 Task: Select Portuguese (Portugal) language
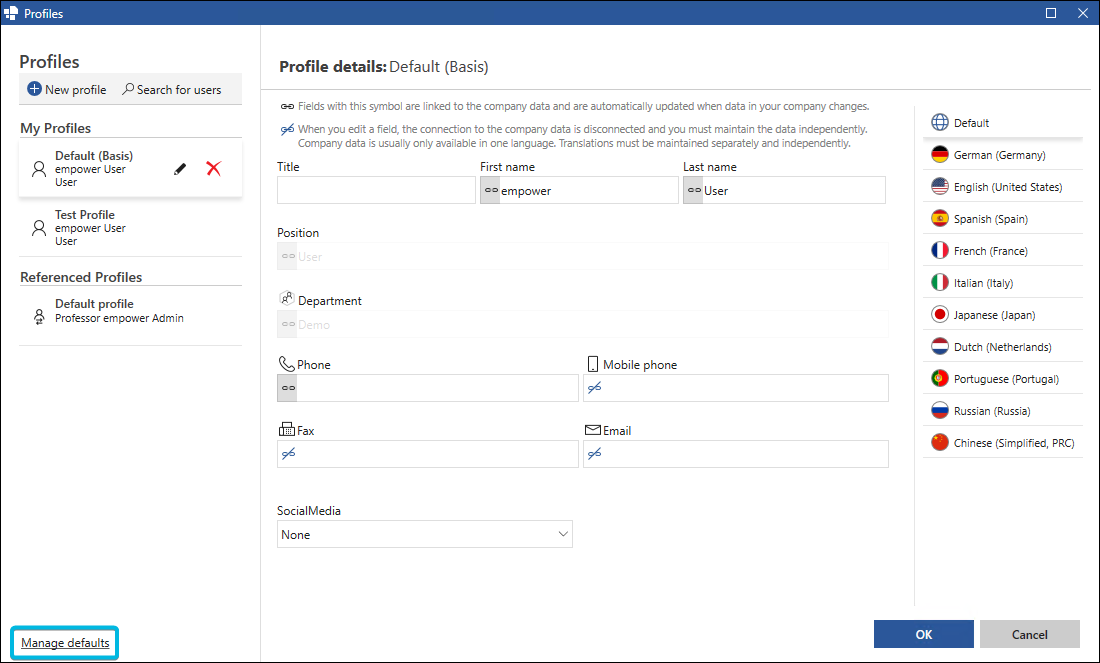coord(1003,379)
